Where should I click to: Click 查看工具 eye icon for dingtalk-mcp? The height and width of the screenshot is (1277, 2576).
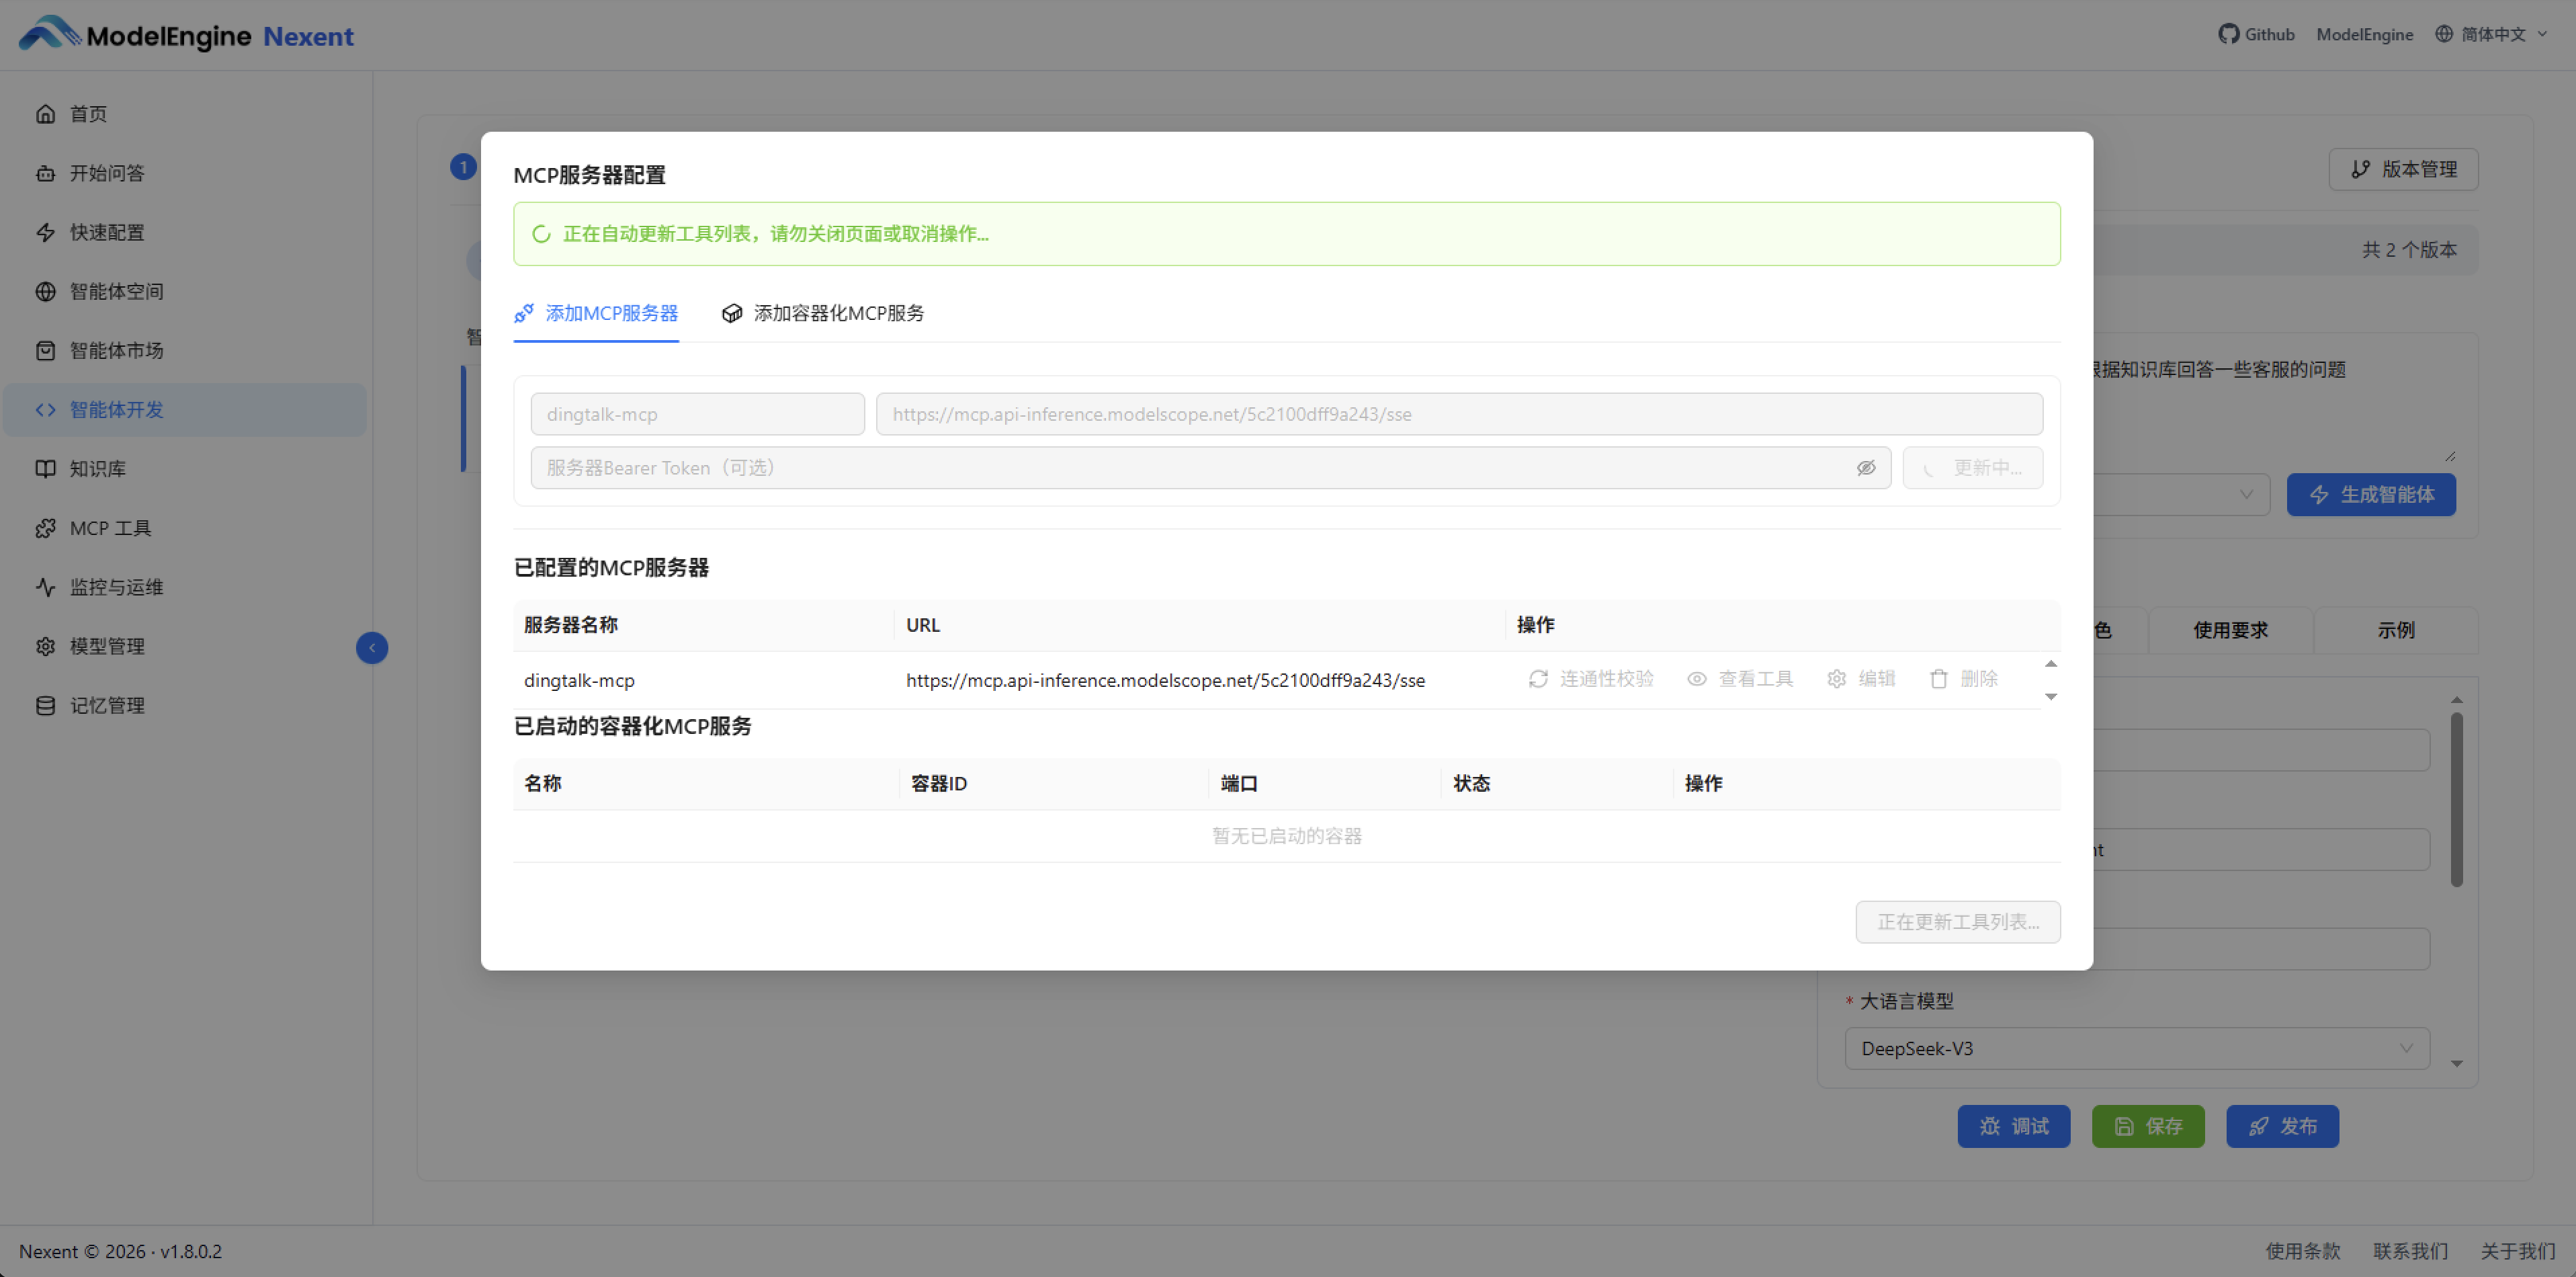(x=1697, y=679)
